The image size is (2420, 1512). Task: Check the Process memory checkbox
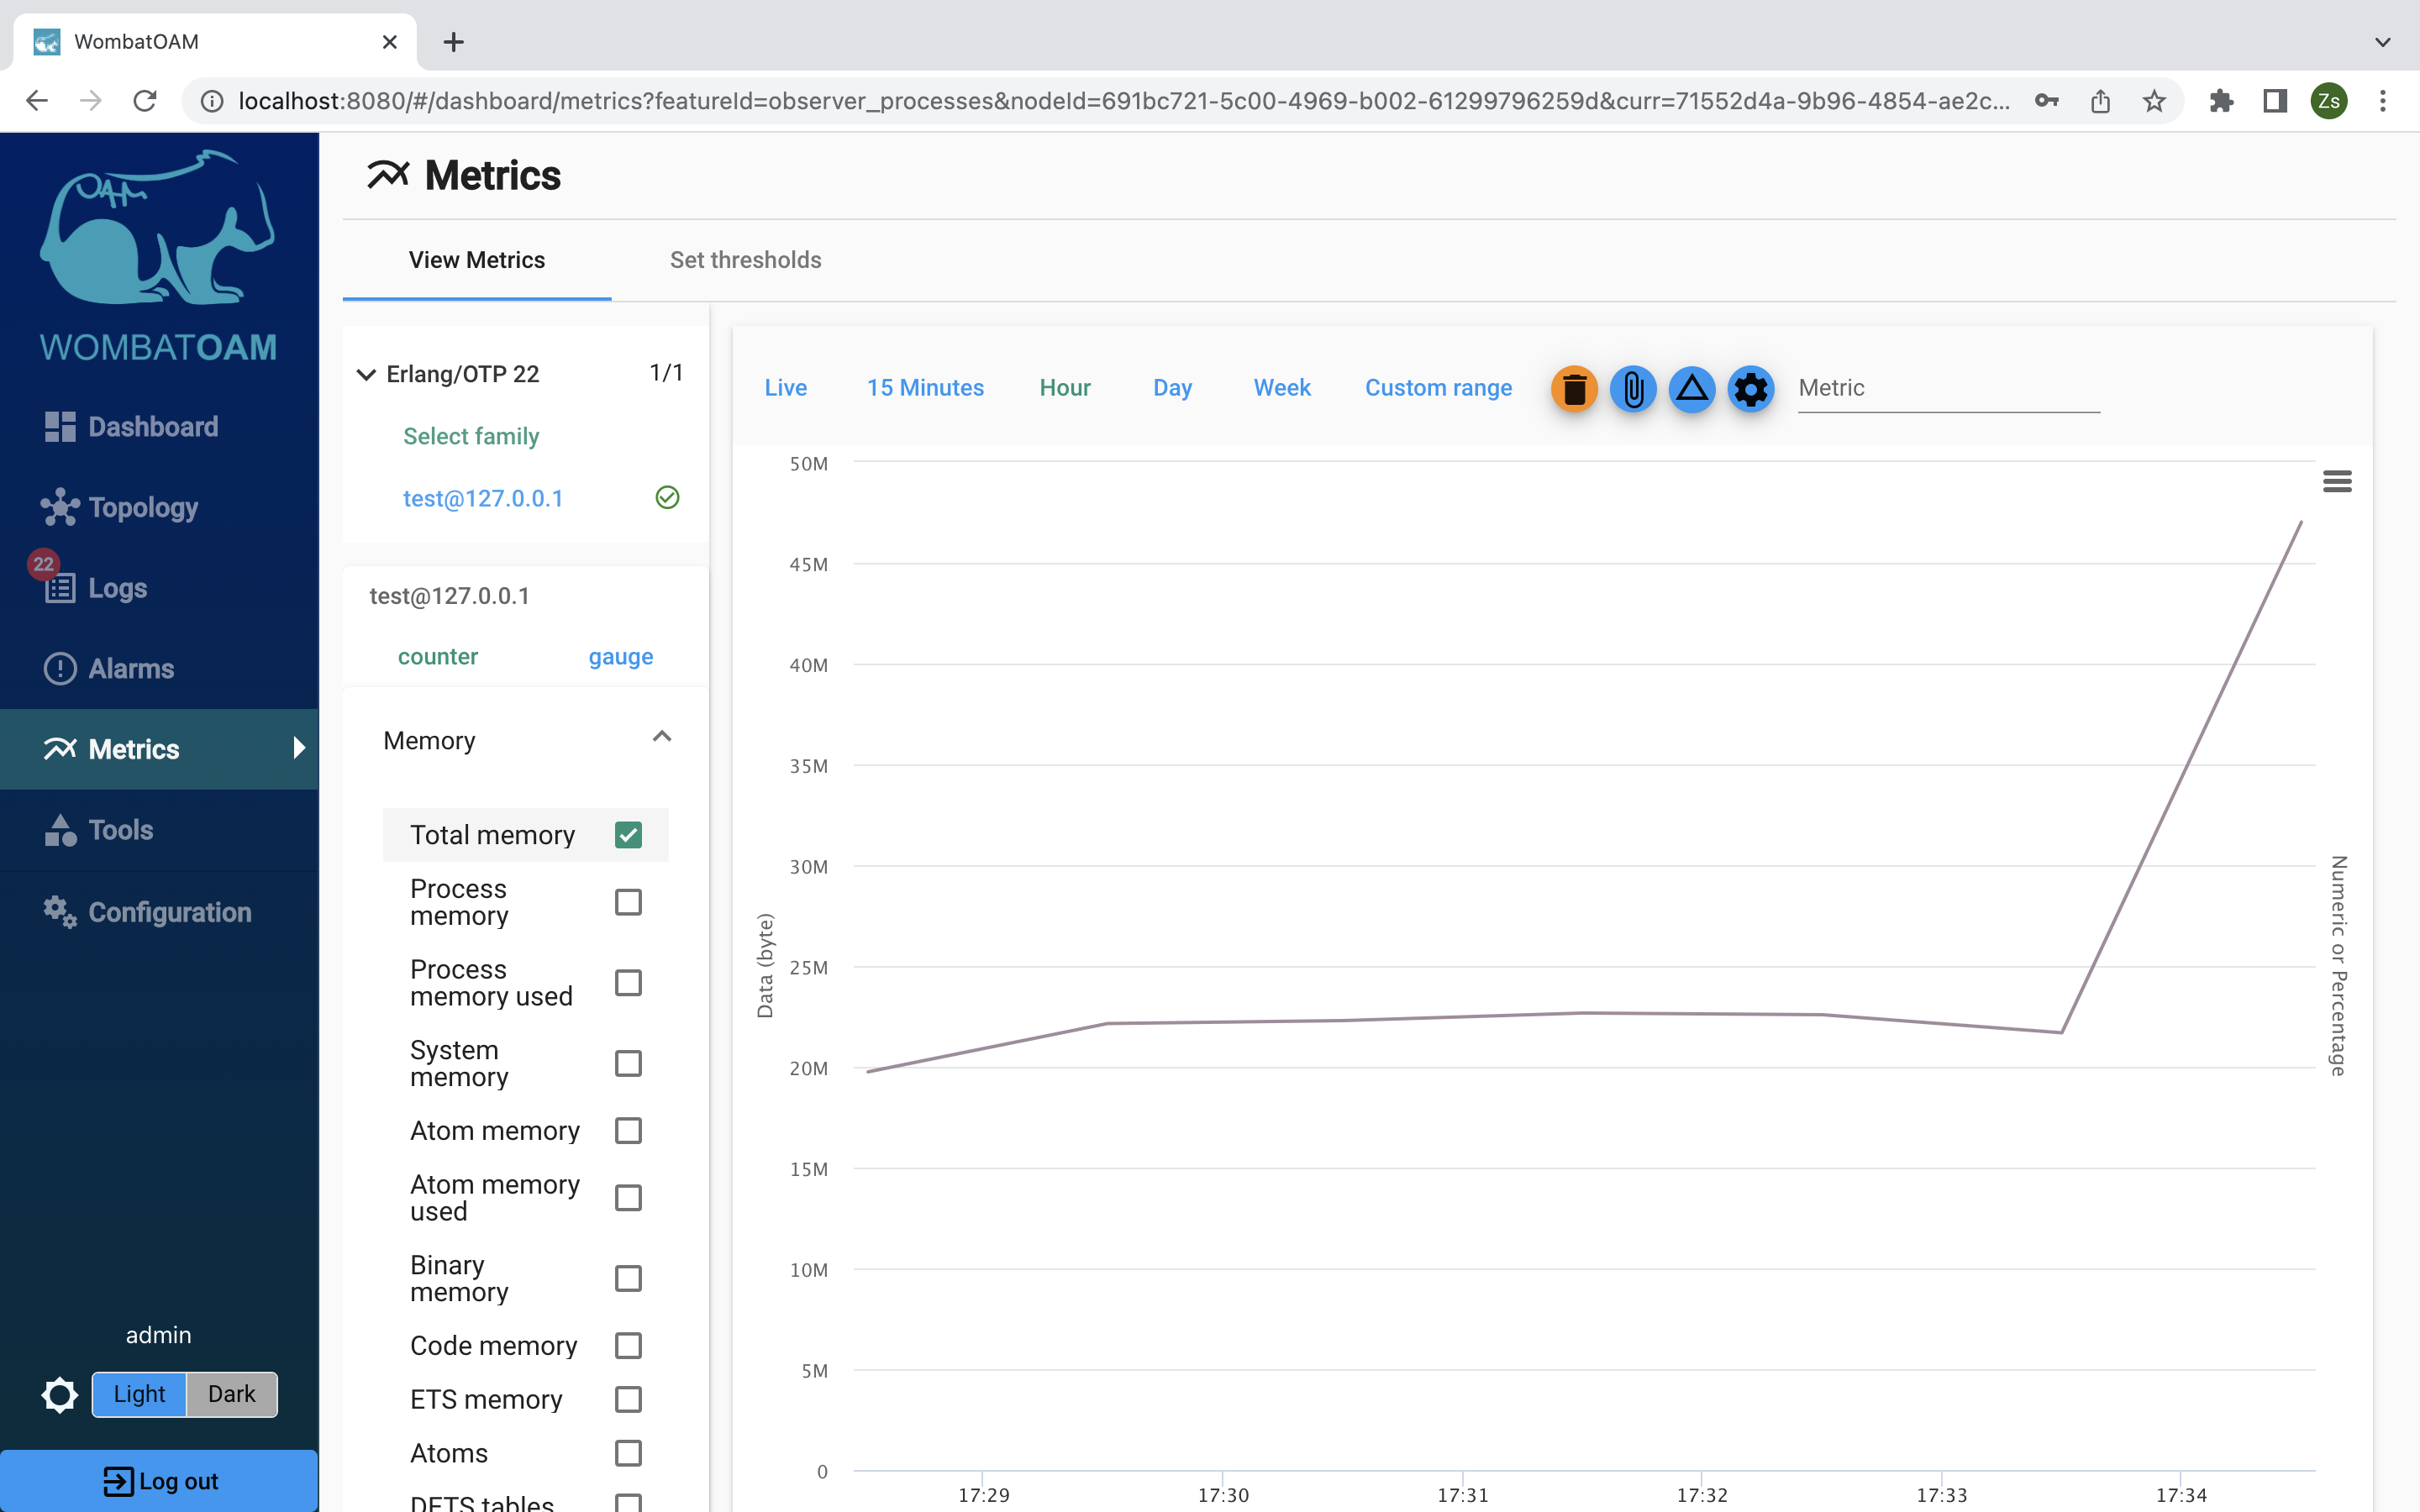(x=628, y=902)
